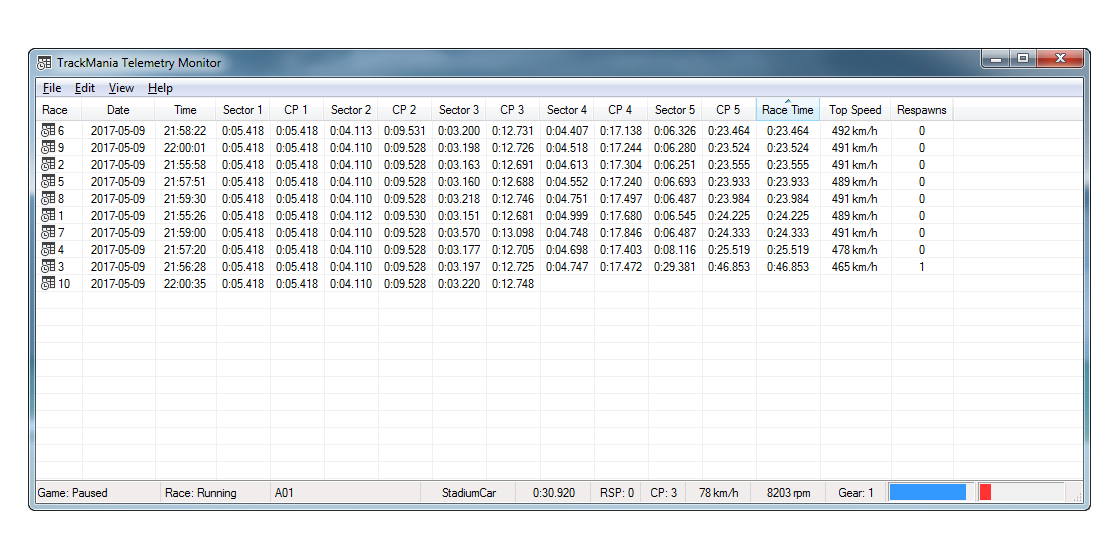Select the 0:13.098 CP 3 cell
Image resolution: width=1120 pixels, height=560 pixels.
click(512, 233)
